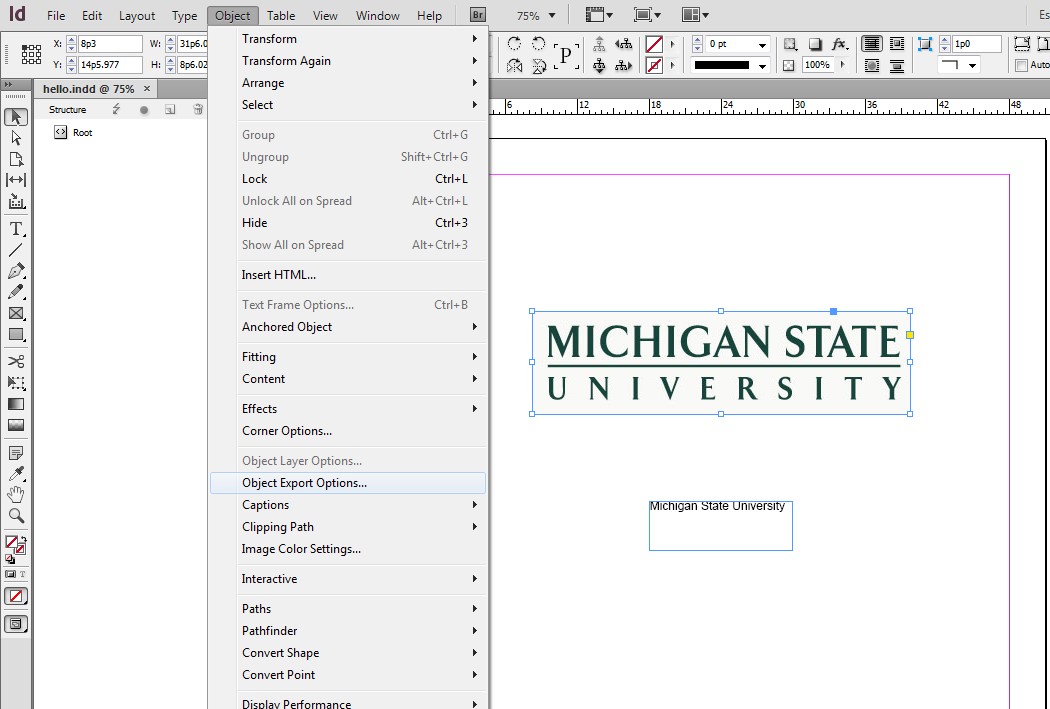Image resolution: width=1050 pixels, height=709 pixels.
Task: Choose Insert HTML menu item
Action: [348, 275]
